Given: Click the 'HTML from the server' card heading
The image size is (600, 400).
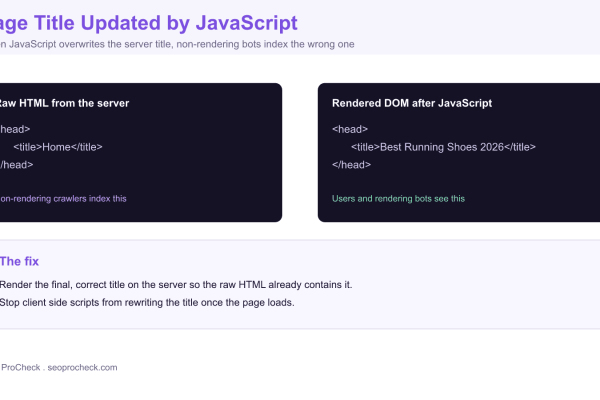Looking at the screenshot, I should tap(64, 103).
